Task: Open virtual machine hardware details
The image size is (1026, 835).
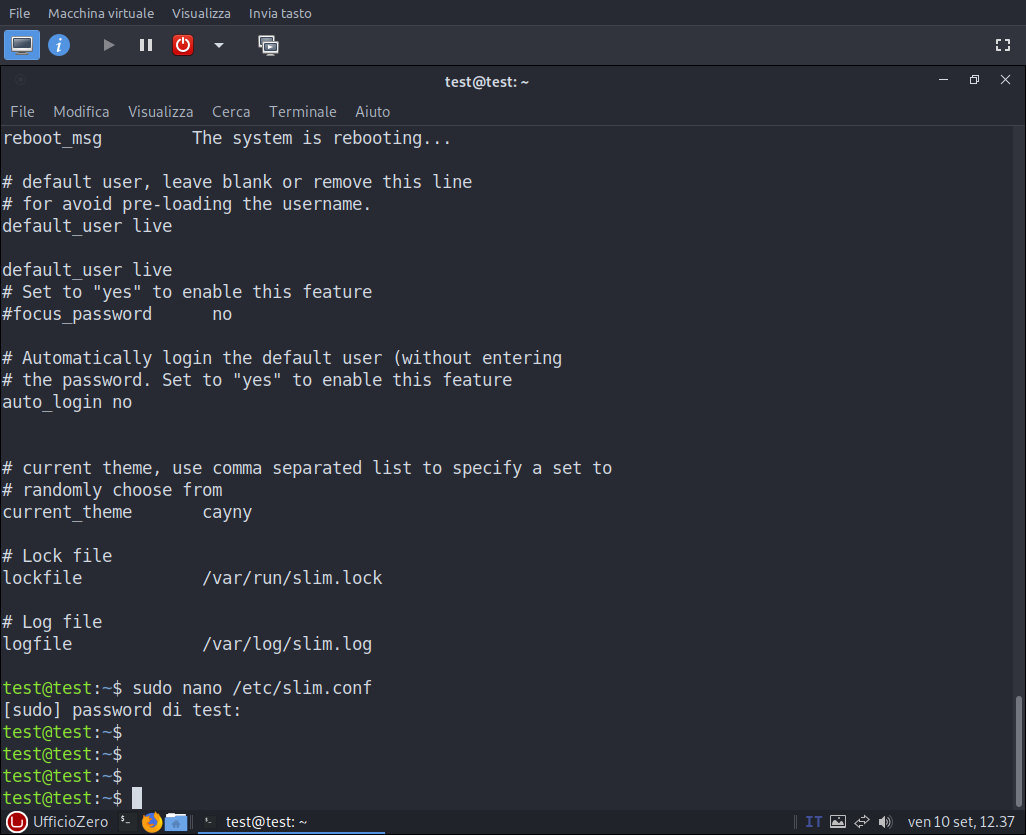Action: coord(59,45)
